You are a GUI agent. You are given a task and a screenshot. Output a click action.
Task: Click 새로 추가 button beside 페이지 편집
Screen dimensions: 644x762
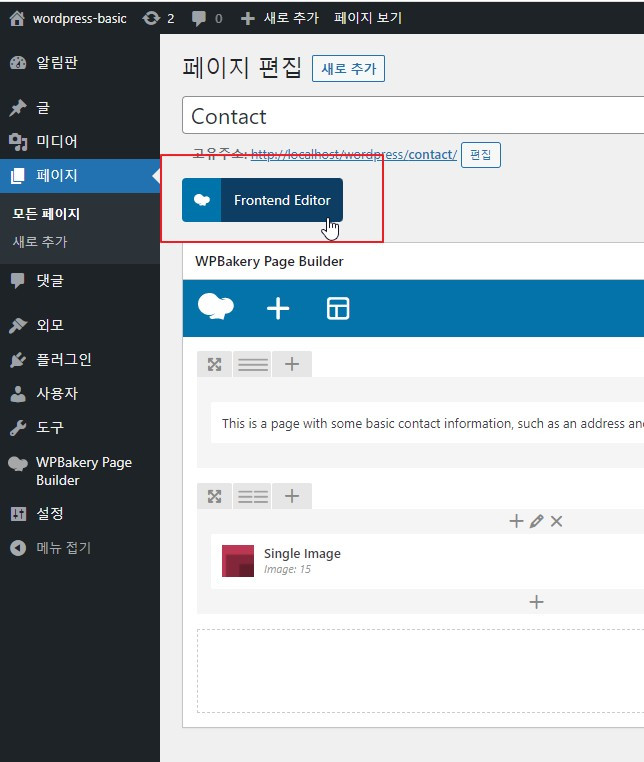(x=348, y=69)
